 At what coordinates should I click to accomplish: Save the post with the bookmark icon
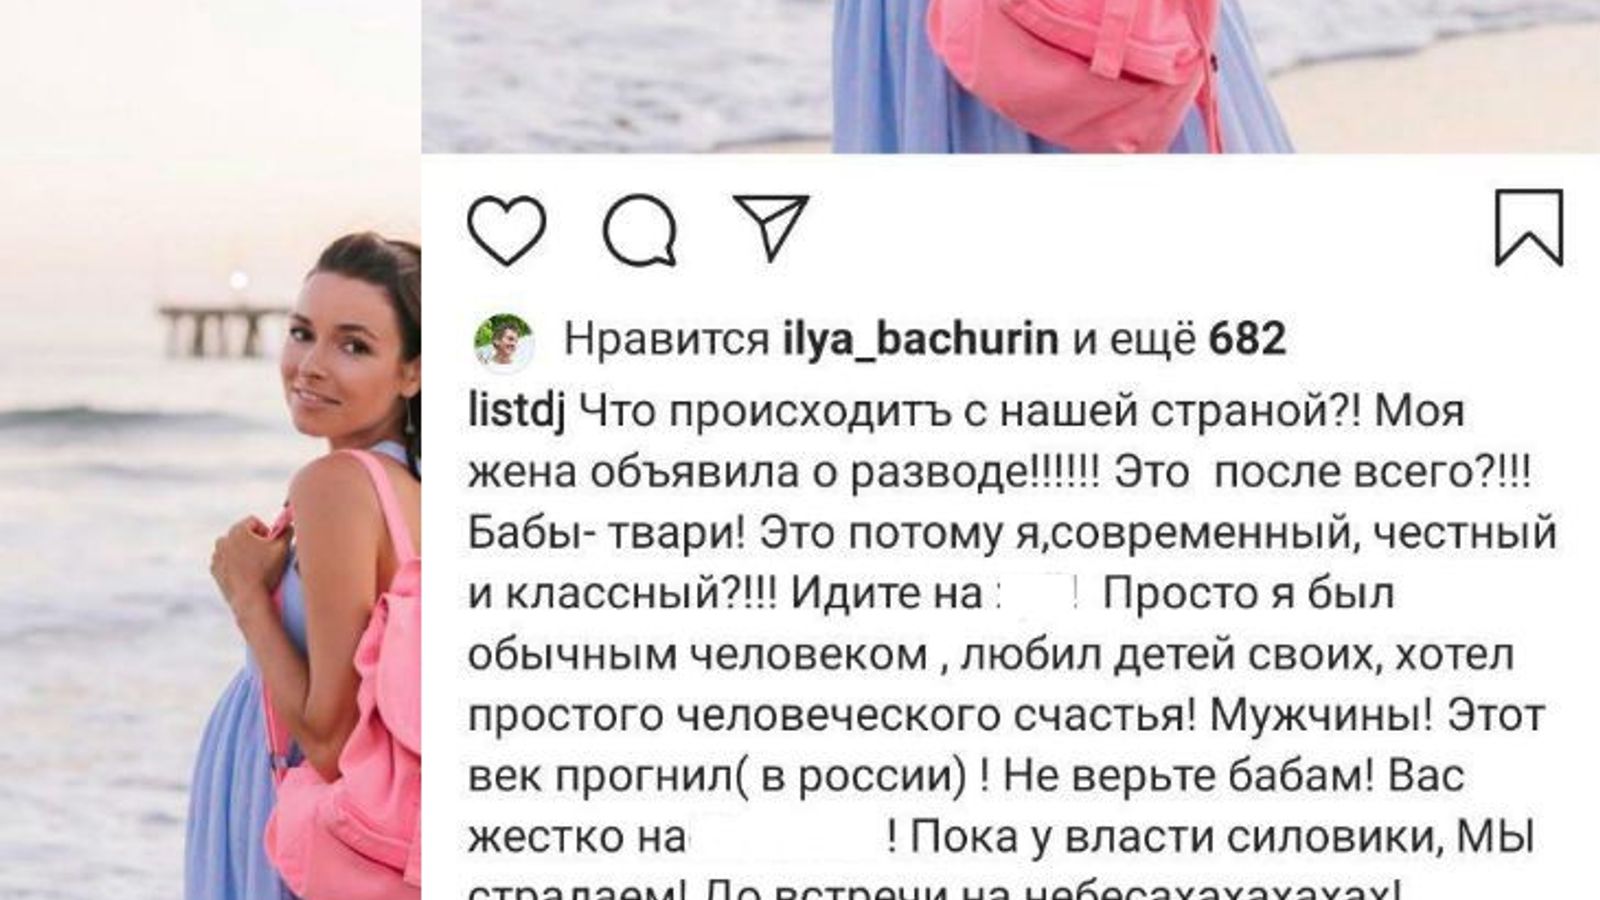[1528, 228]
